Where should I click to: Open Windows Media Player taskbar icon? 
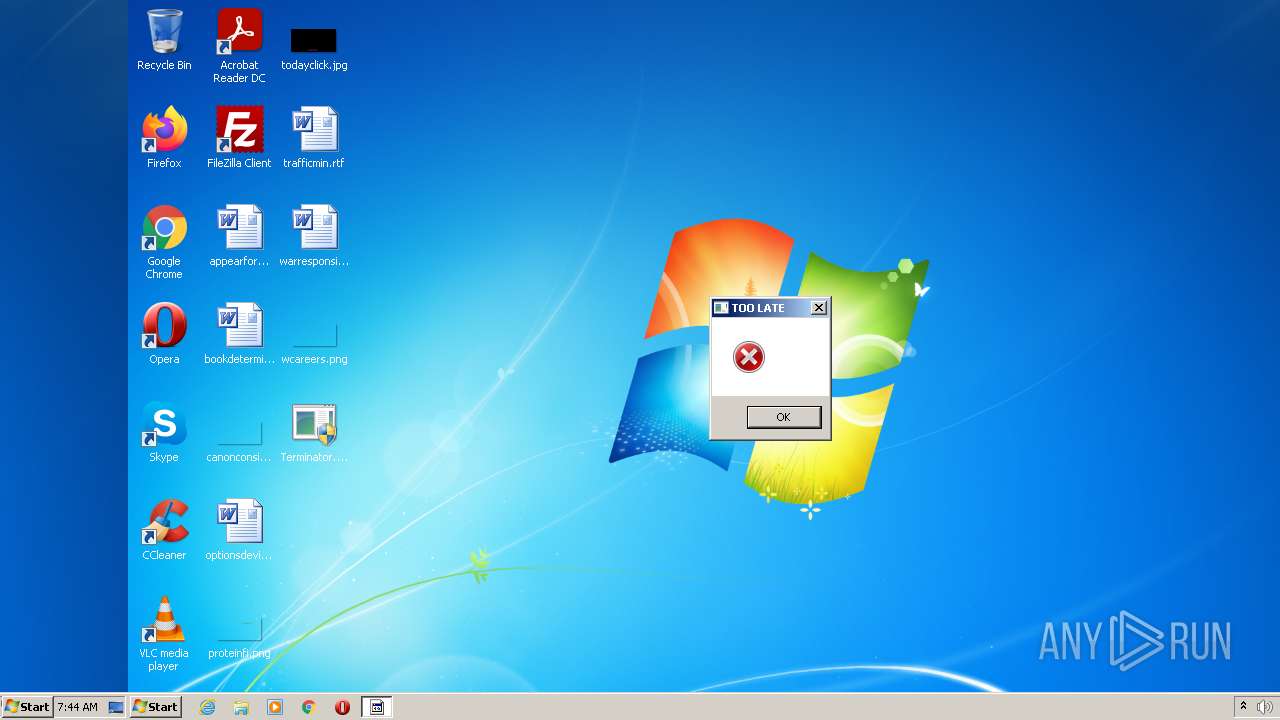click(x=275, y=707)
